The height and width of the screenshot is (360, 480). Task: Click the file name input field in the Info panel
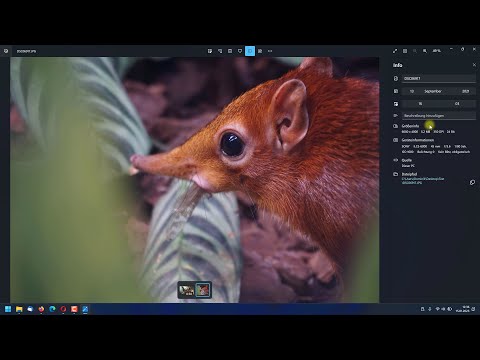439,78
